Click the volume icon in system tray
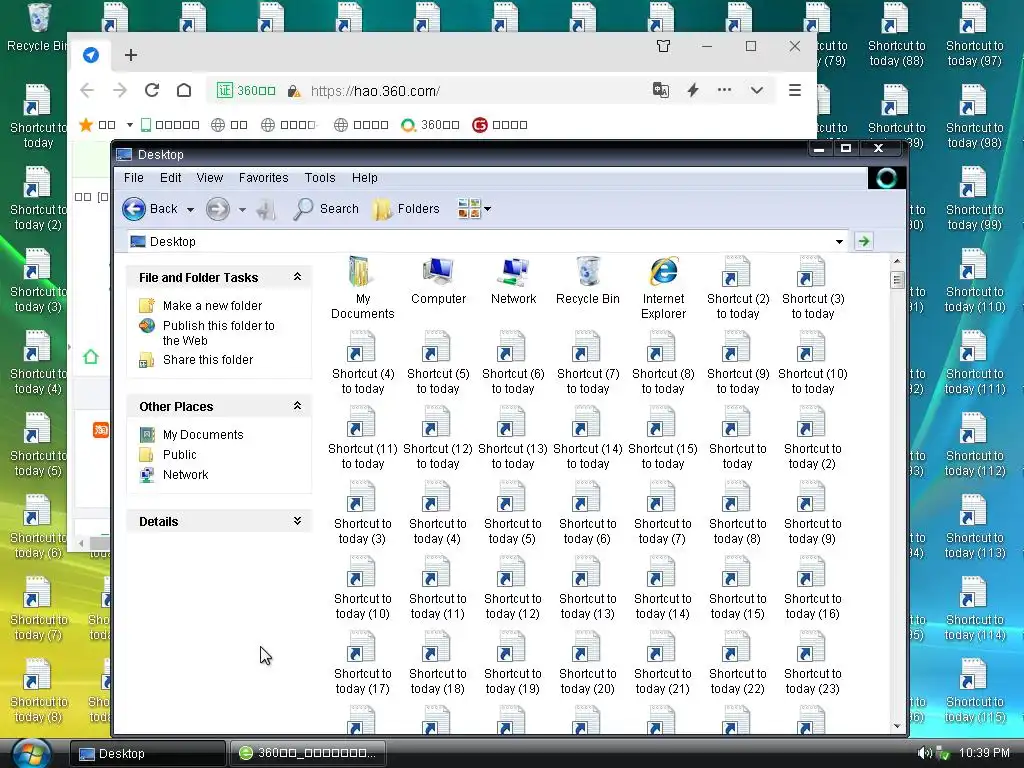The width and height of the screenshot is (1024, 768). coord(924,753)
